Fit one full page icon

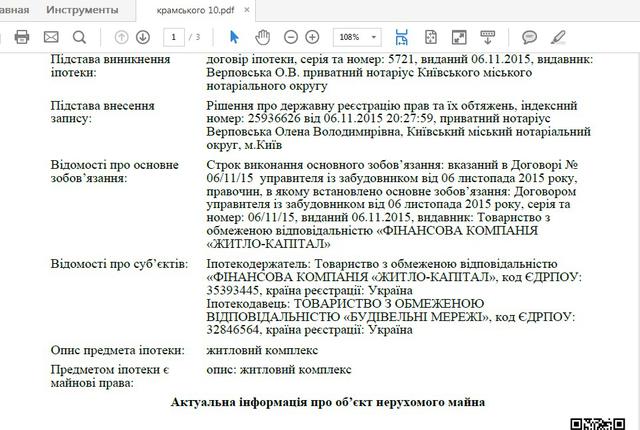[431, 37]
